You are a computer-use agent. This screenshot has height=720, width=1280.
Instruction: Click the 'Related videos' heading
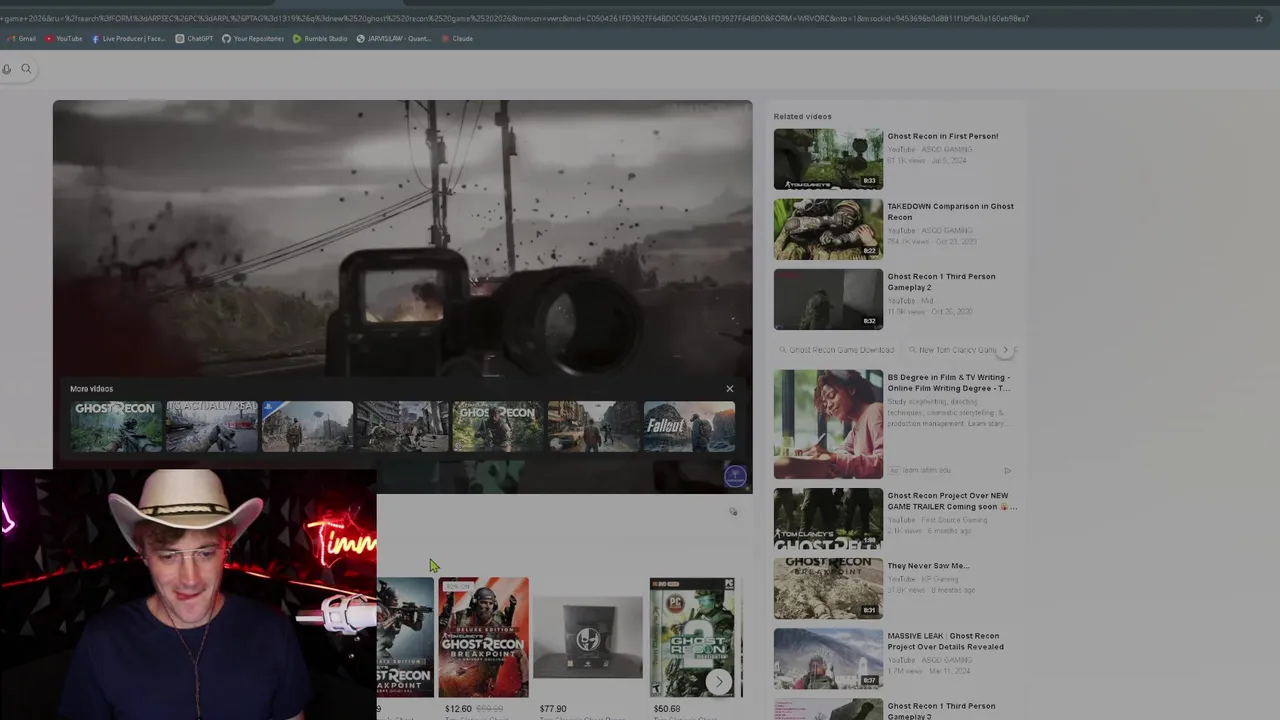(802, 117)
